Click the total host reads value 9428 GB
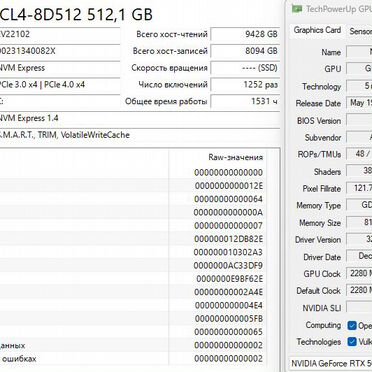This screenshot has width=372, height=372. [x=245, y=34]
